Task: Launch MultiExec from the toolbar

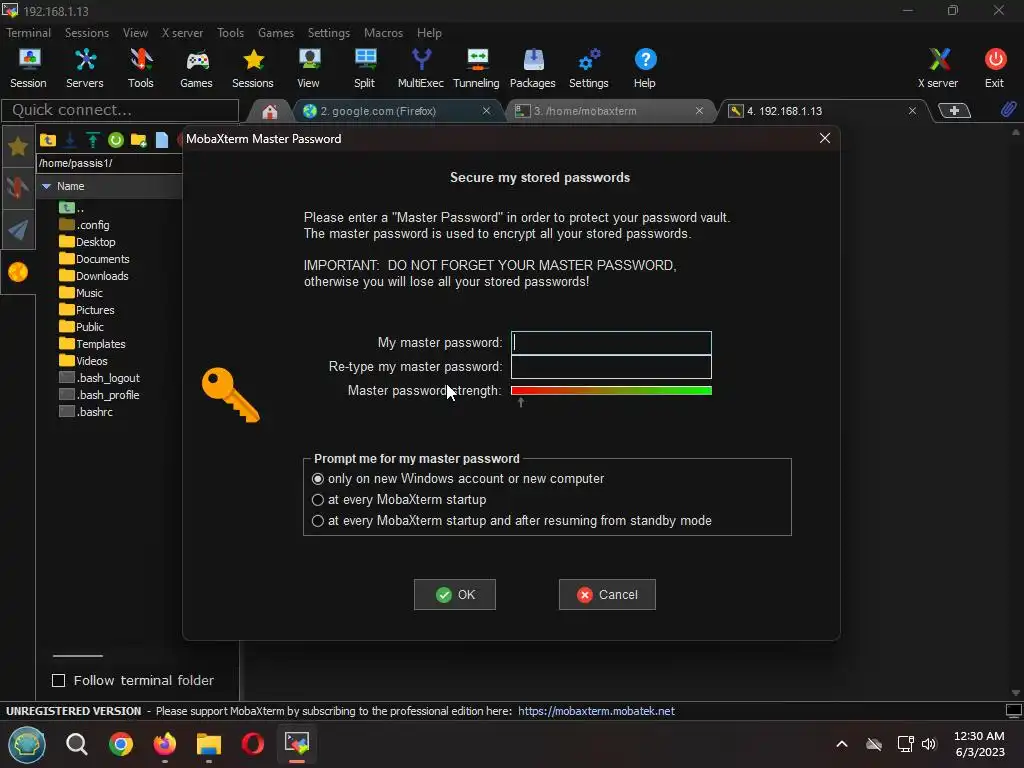Action: (421, 68)
